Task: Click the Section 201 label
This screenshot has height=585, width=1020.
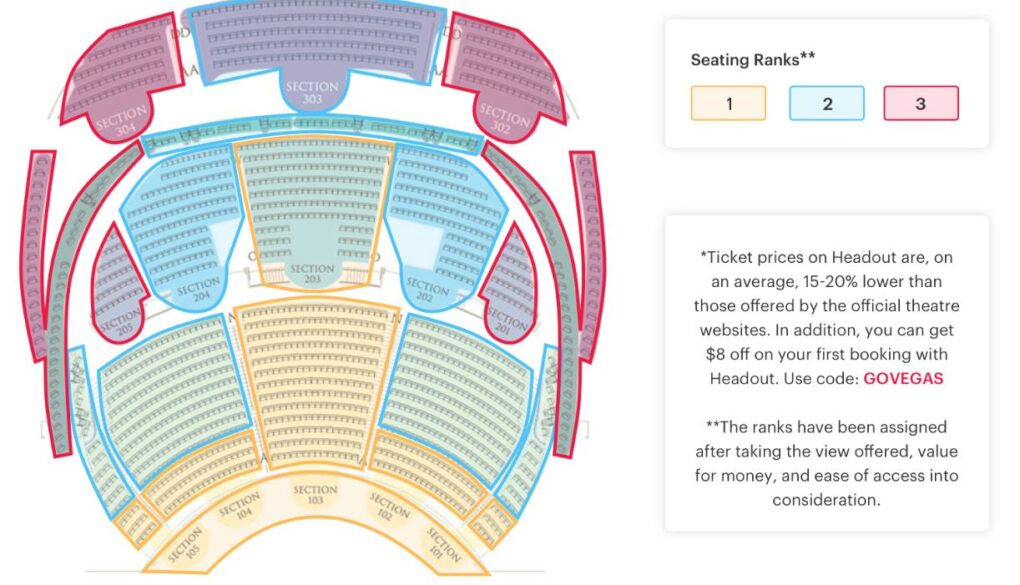Action: [x=506, y=321]
